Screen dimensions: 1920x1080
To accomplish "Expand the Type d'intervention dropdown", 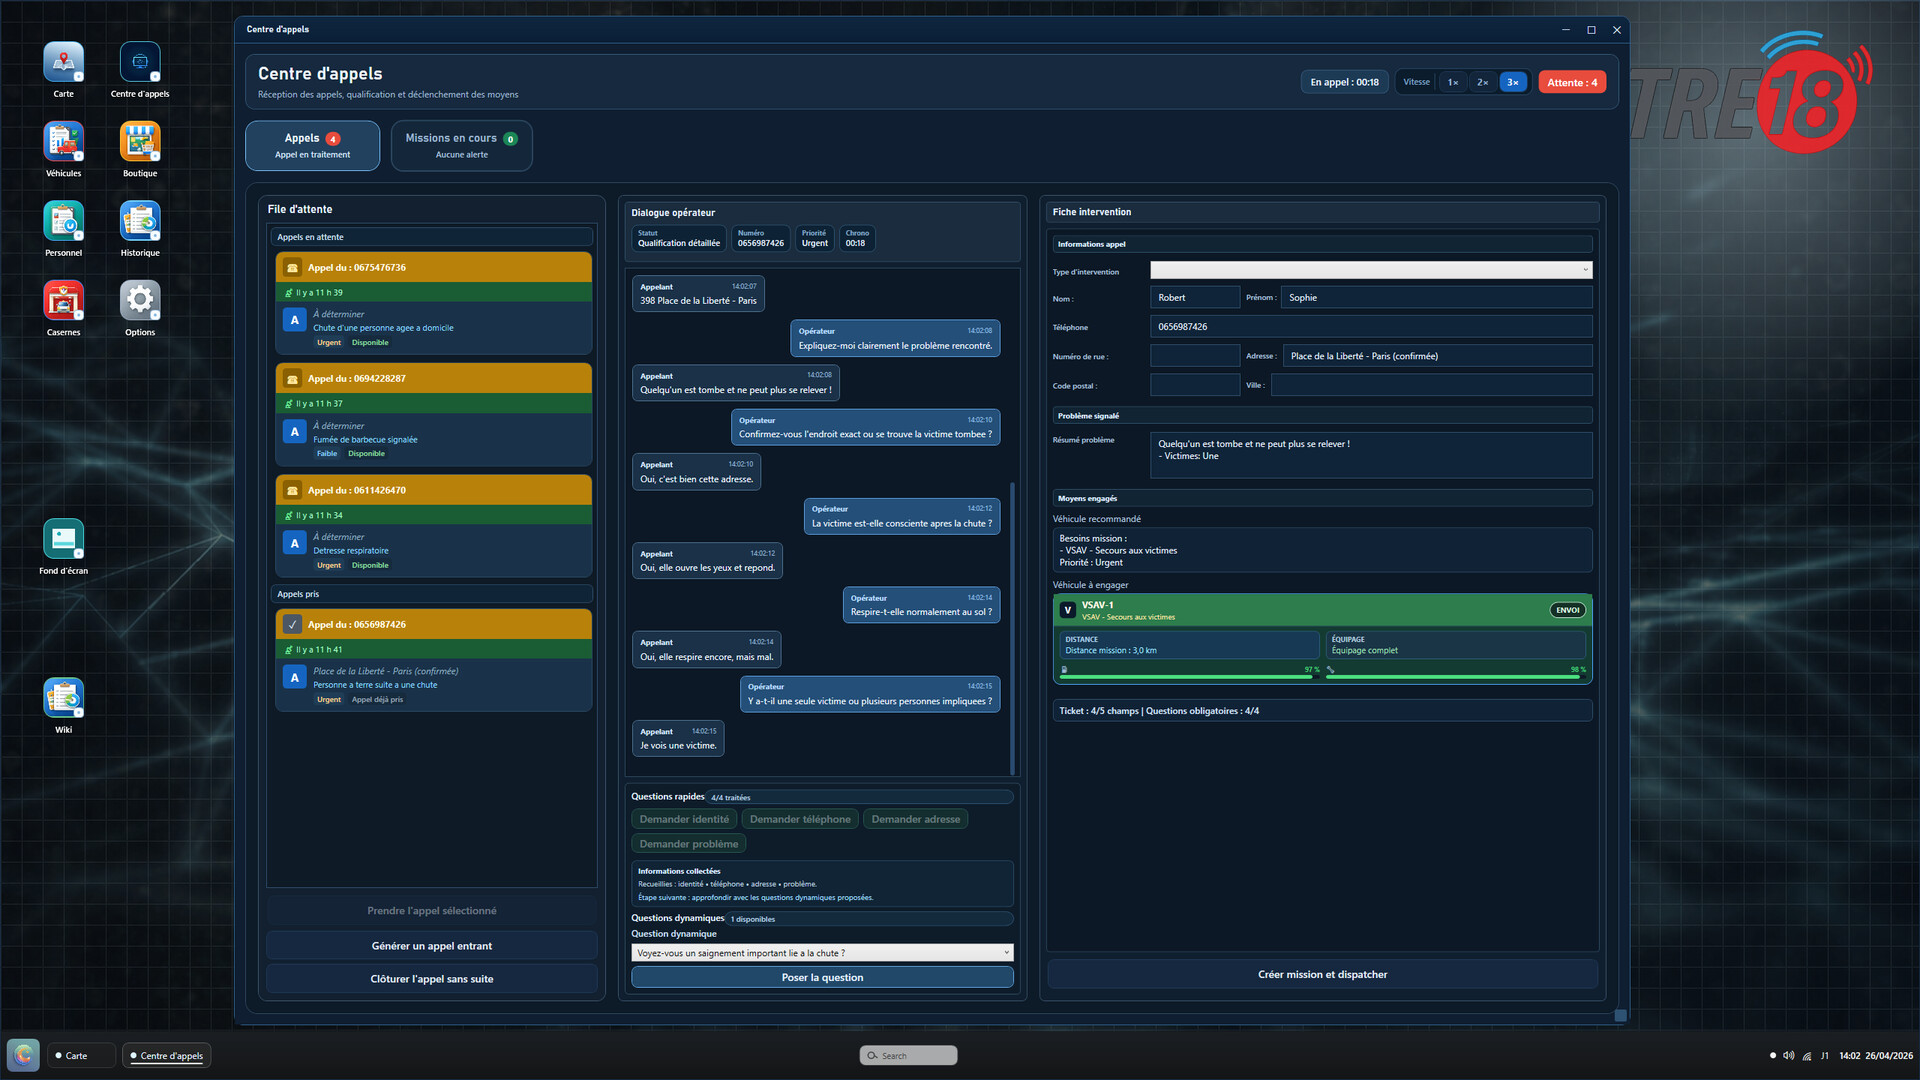I will (x=1370, y=270).
